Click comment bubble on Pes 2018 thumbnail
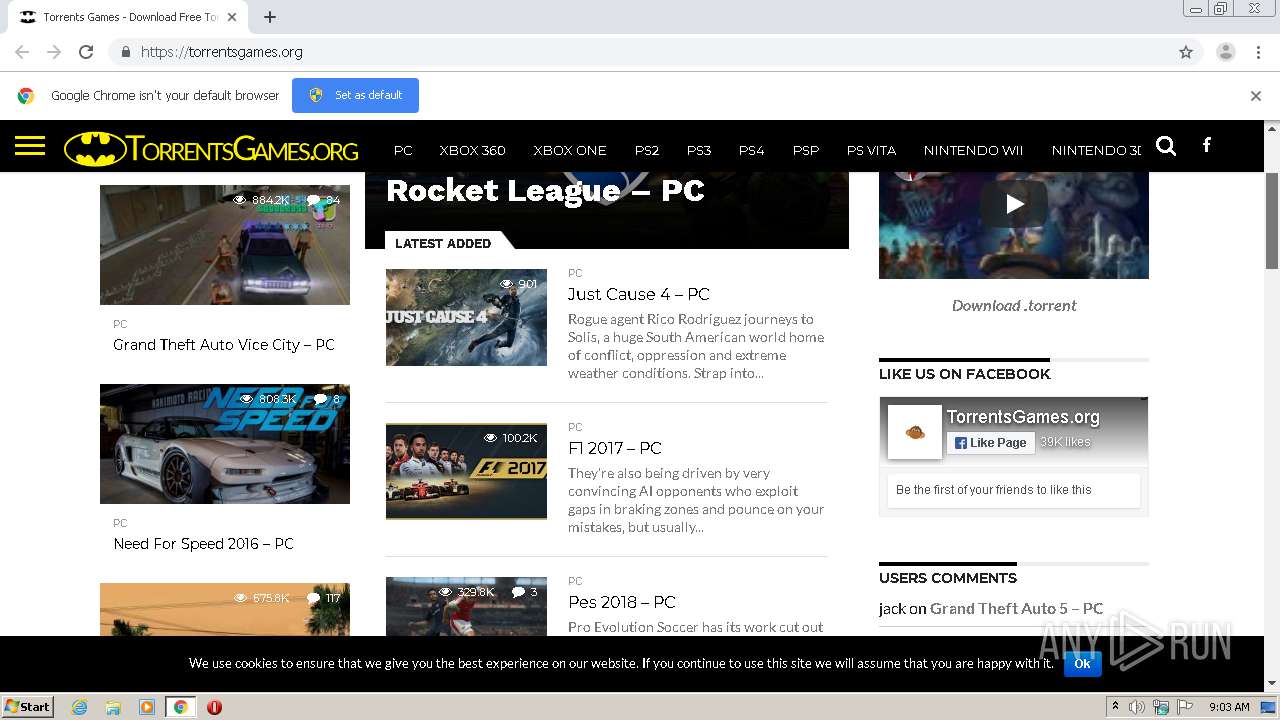 518,592
